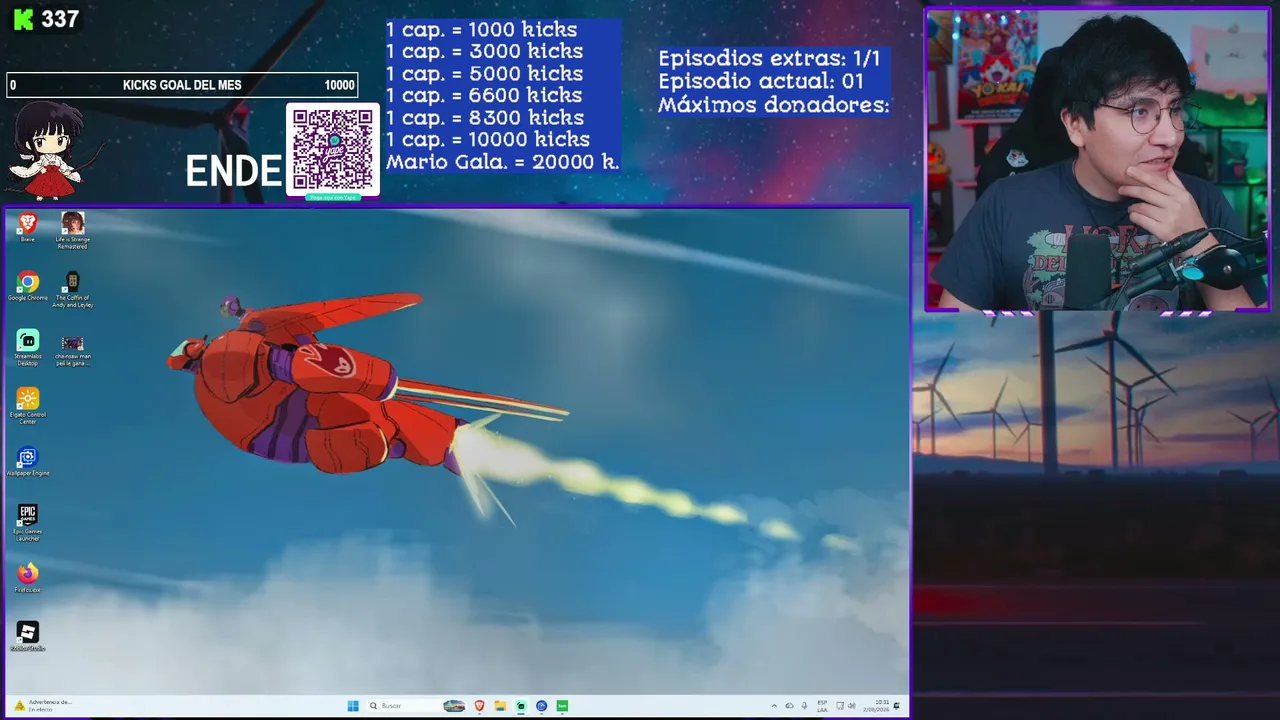Open Life is Strange Remastered shortcut

tap(72, 230)
